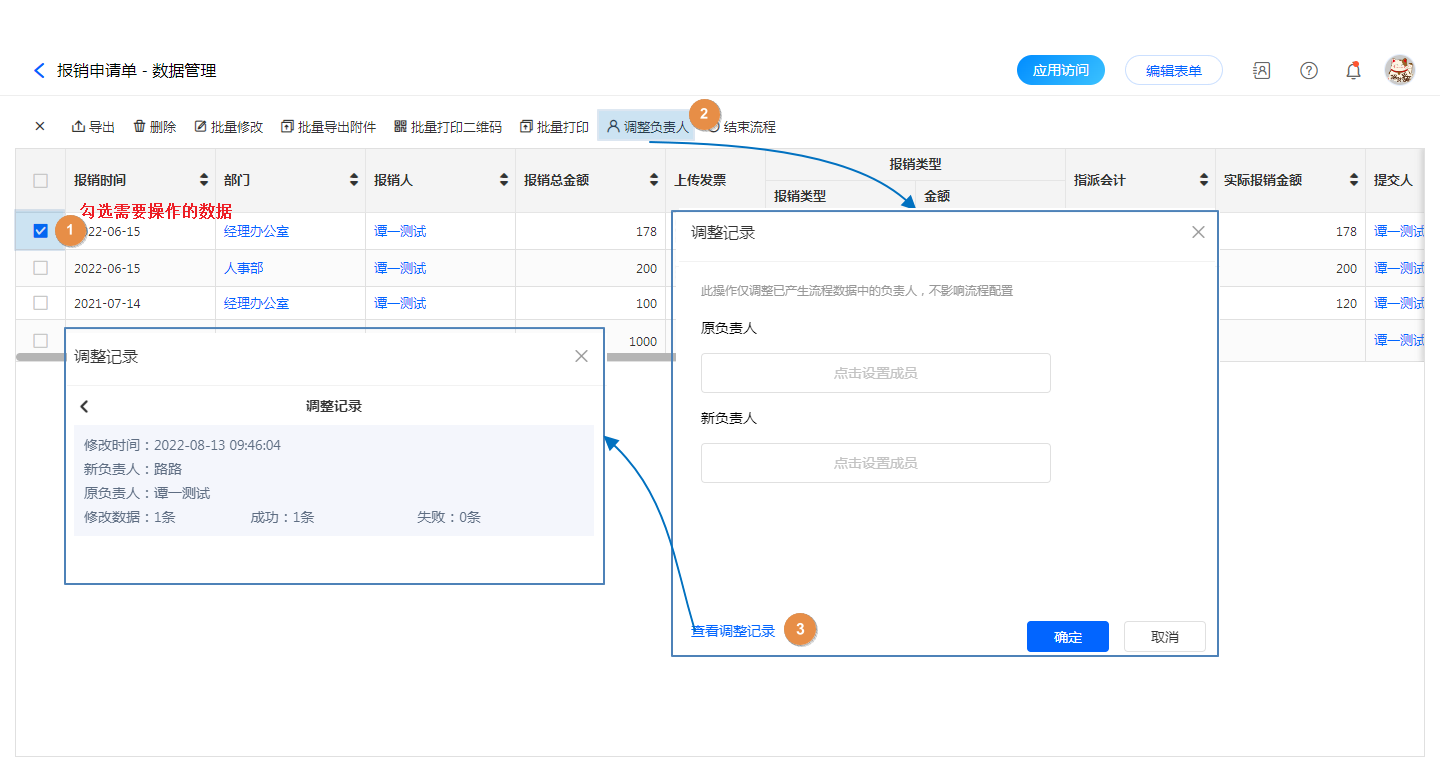The image size is (1440, 757).
Task: Click 批量修改 in the toolbar
Action: coord(229,127)
